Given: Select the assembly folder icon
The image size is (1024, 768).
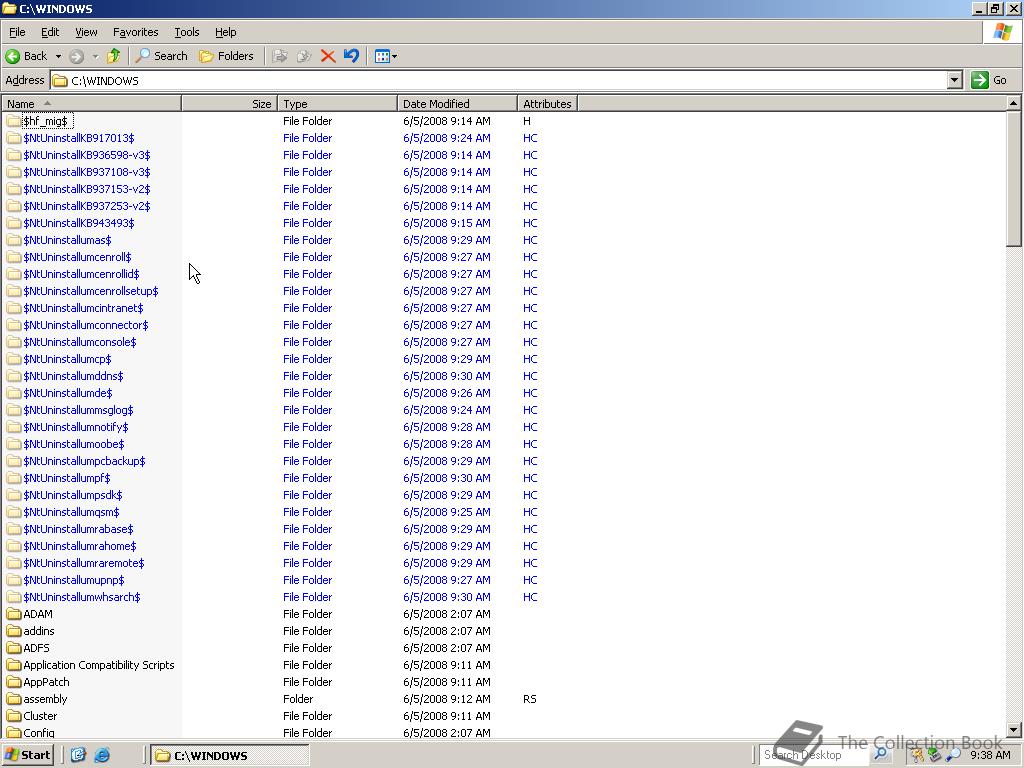Looking at the screenshot, I should 14,698.
